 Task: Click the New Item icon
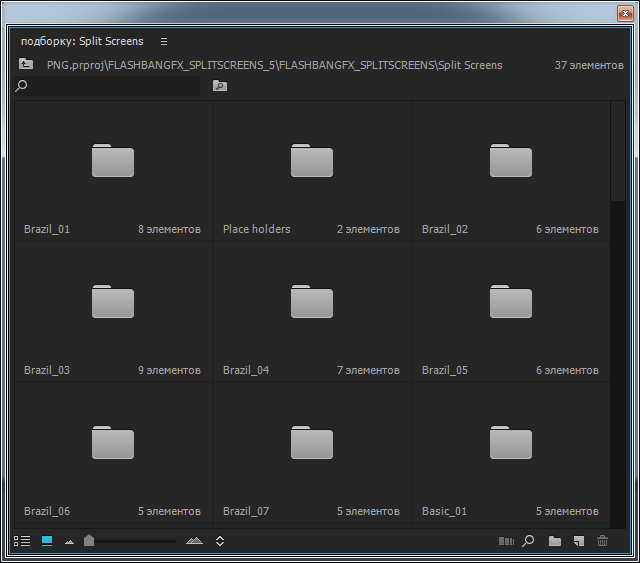pos(578,541)
